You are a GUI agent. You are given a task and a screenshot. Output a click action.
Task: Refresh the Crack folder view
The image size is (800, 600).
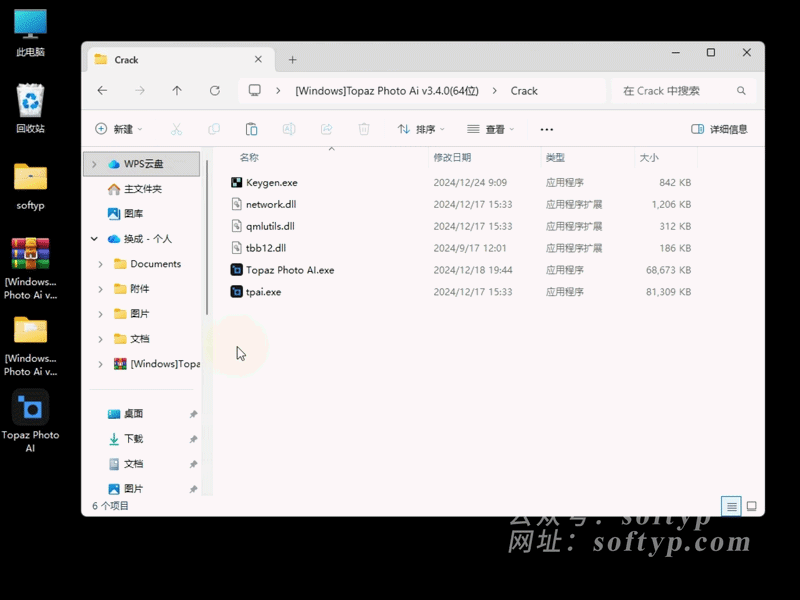click(215, 90)
